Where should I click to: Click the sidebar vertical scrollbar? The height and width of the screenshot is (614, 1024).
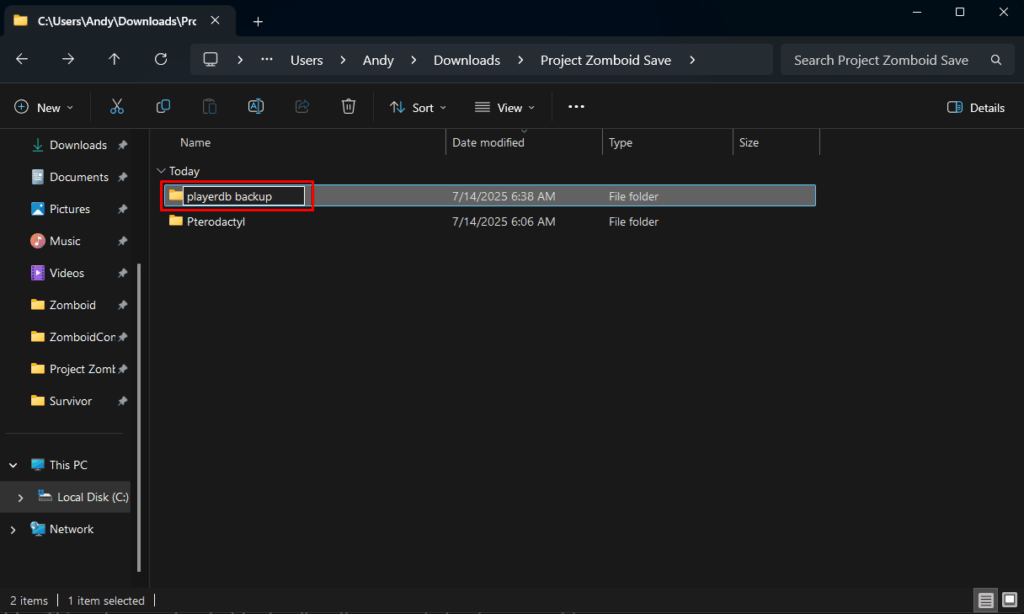[x=138, y=418]
